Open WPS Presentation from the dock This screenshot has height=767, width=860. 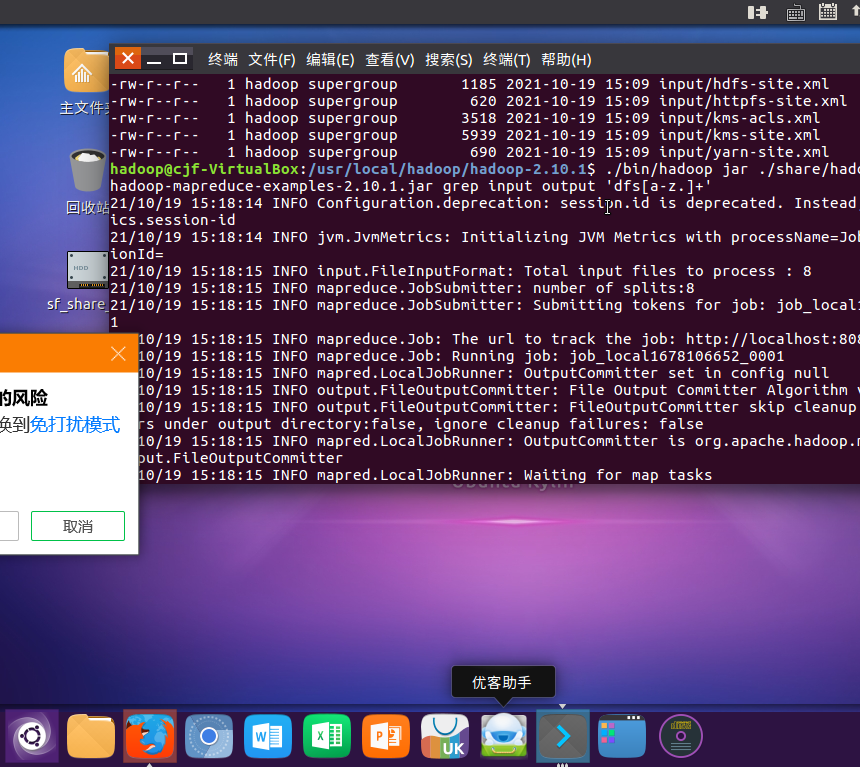tap(386, 736)
